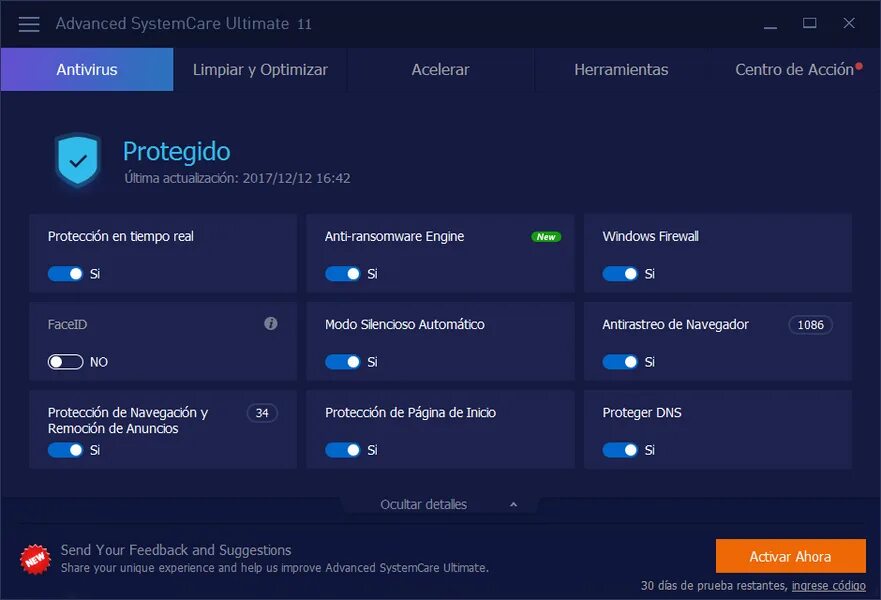Disable the Anti-ransomware Engine switch
Image resolution: width=881 pixels, height=600 pixels.
[343, 274]
